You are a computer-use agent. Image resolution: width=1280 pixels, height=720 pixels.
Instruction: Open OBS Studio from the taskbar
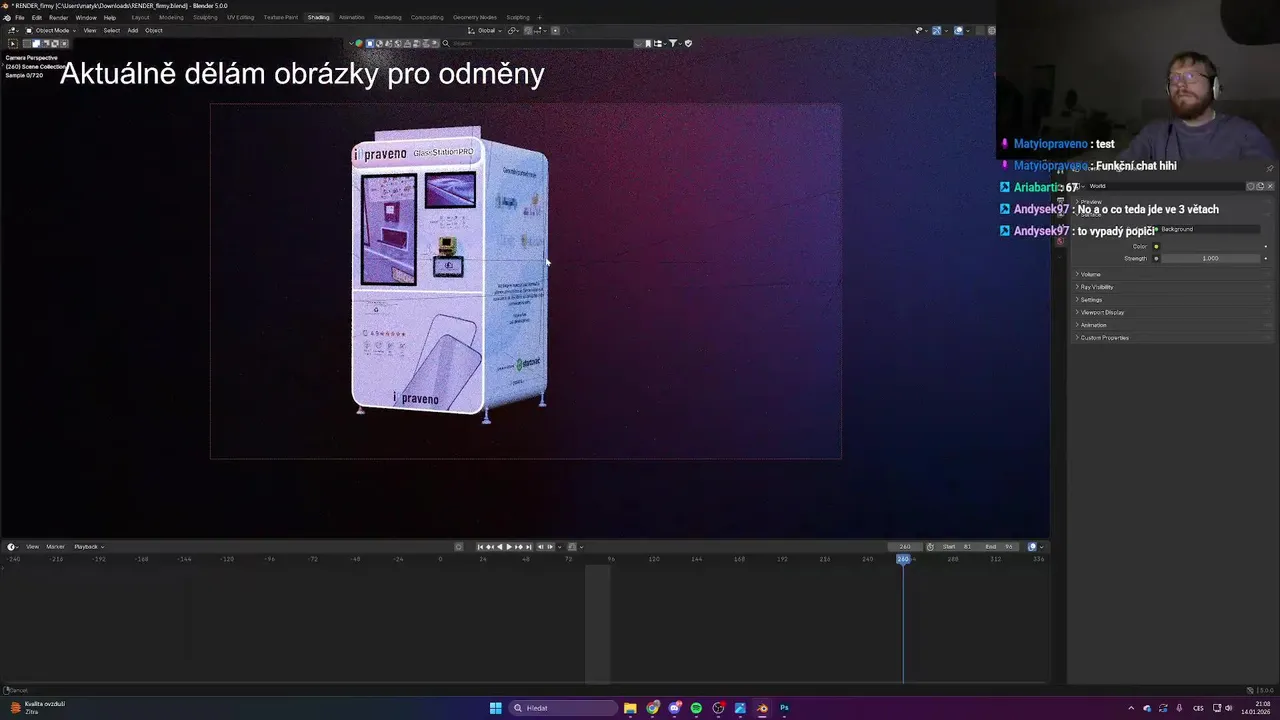click(x=718, y=708)
